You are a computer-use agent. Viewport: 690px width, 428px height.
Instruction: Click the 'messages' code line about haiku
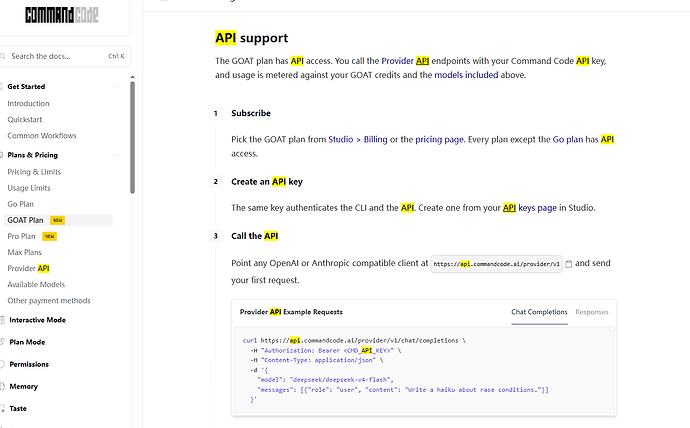pyautogui.click(x=403, y=390)
